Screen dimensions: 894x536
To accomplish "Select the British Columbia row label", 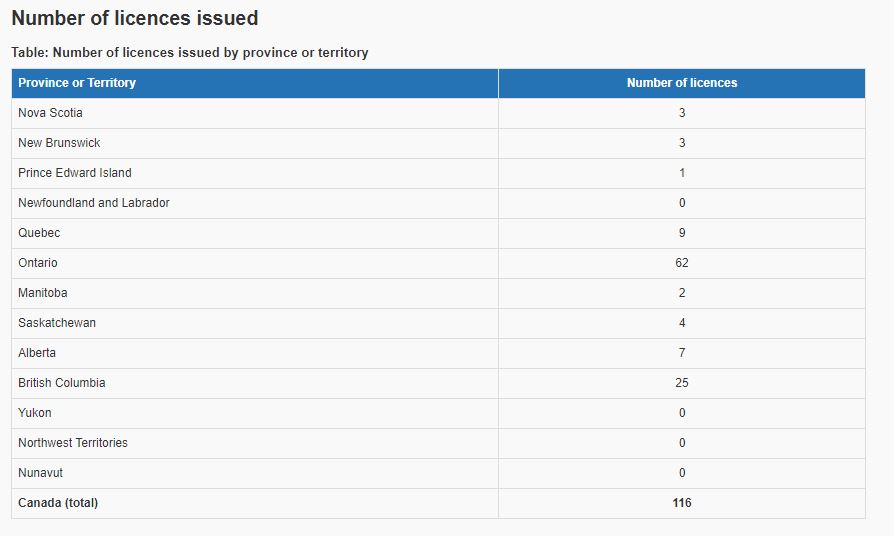I will coord(62,383).
